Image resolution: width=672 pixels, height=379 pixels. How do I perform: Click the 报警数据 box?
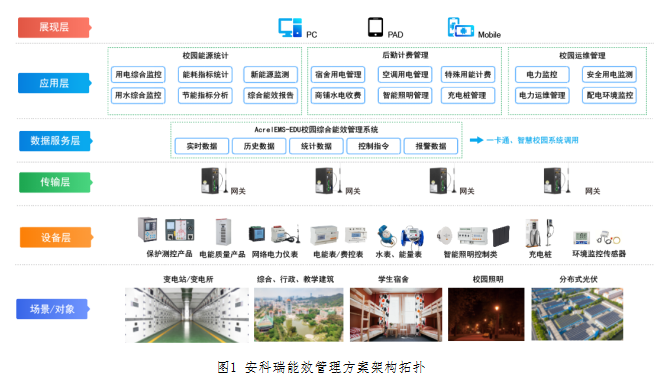coord(431,146)
